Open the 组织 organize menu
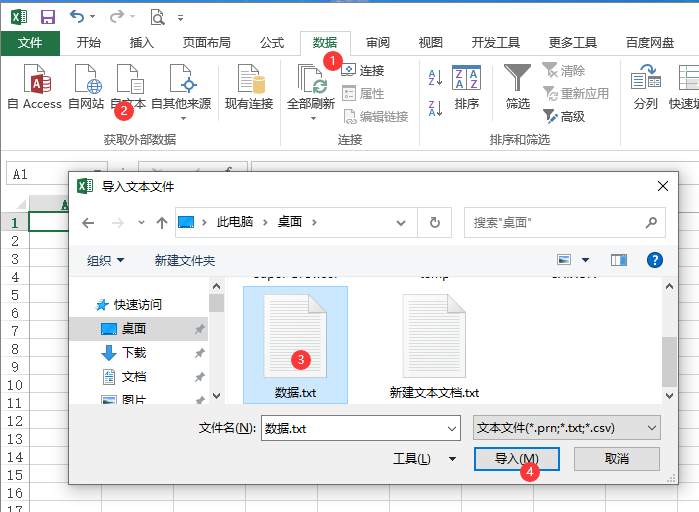This screenshot has width=699, height=512. click(106, 260)
